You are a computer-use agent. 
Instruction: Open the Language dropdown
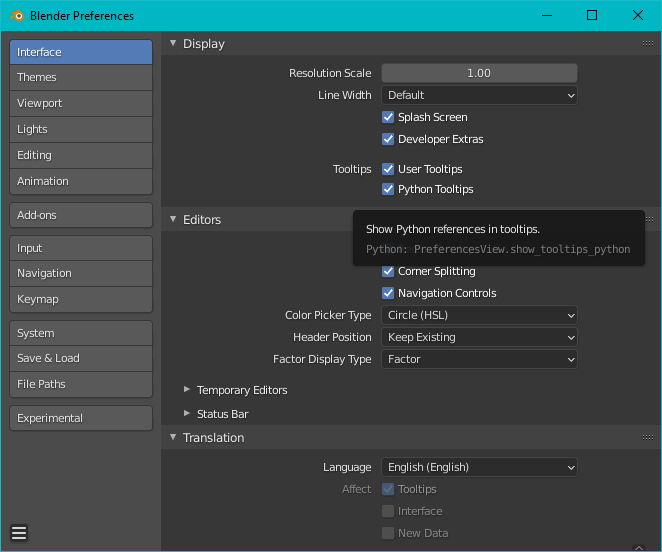coord(479,467)
